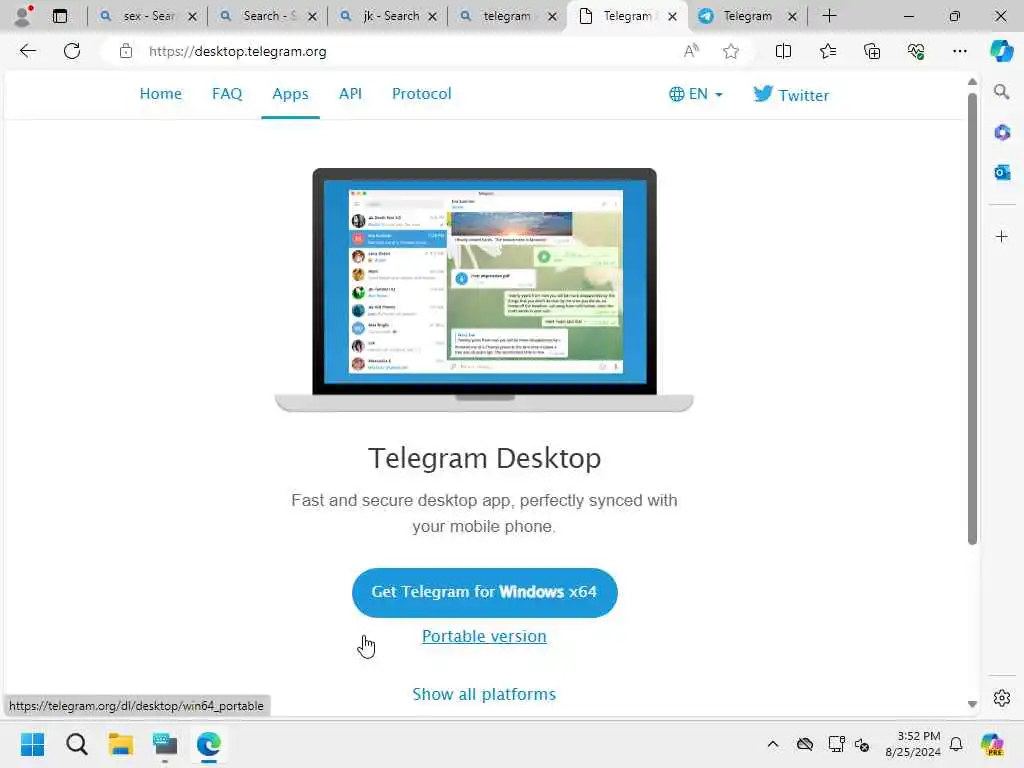The image size is (1024, 768).
Task: Open the Favorites list
Action: click(x=827, y=51)
